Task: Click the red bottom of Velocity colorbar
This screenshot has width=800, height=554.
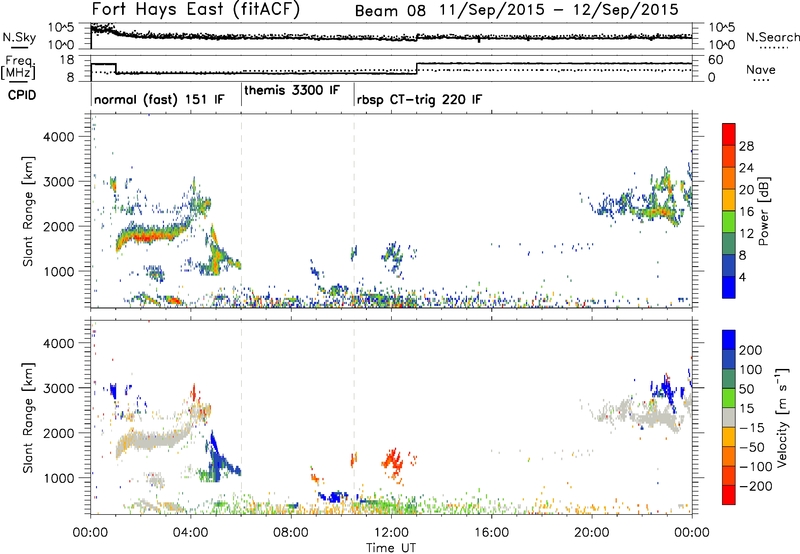Action: pos(729,495)
